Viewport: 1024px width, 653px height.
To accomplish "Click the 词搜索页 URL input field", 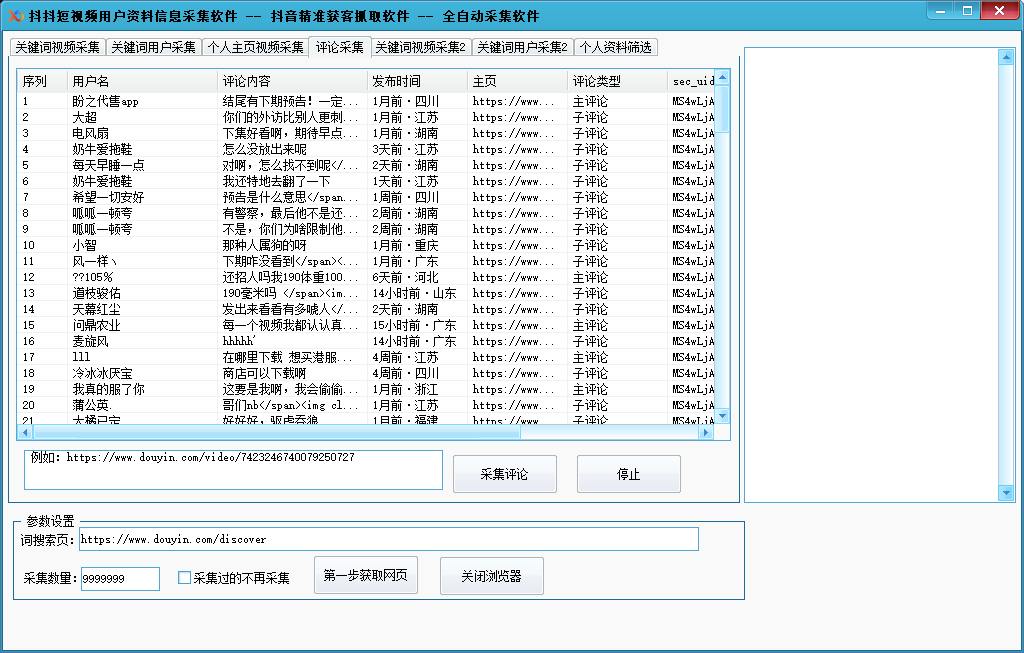I will click(x=389, y=539).
